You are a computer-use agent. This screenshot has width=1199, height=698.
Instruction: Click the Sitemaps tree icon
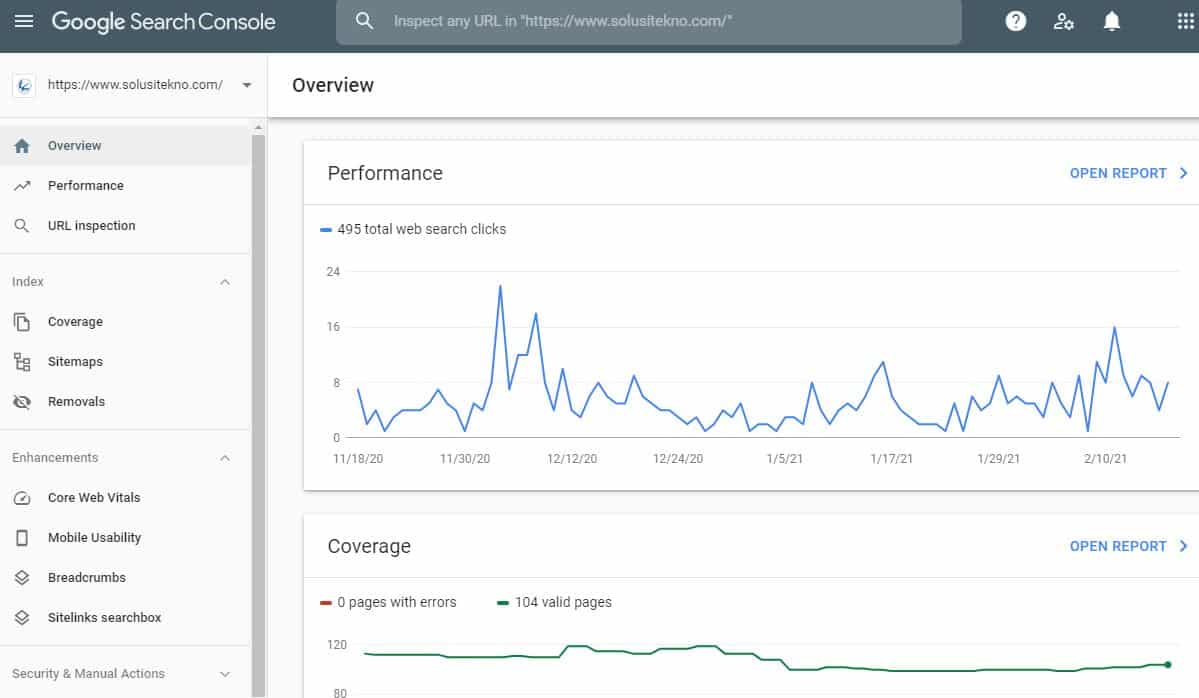[x=22, y=362]
